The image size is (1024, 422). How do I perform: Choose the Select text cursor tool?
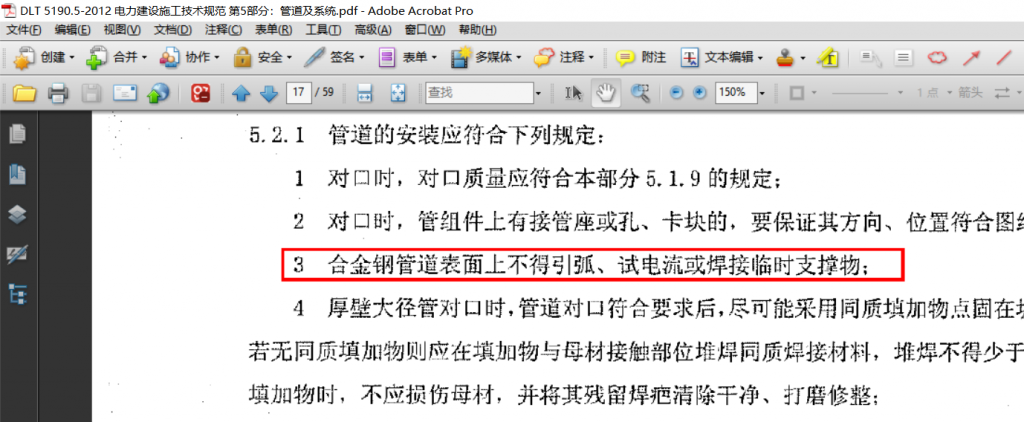(x=573, y=93)
